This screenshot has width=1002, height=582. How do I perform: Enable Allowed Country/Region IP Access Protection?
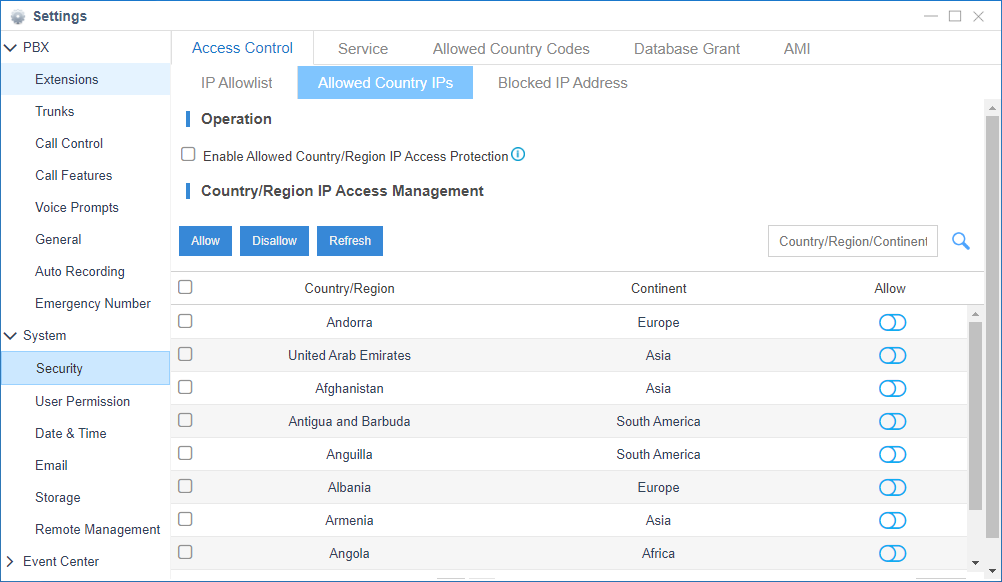[x=188, y=154]
